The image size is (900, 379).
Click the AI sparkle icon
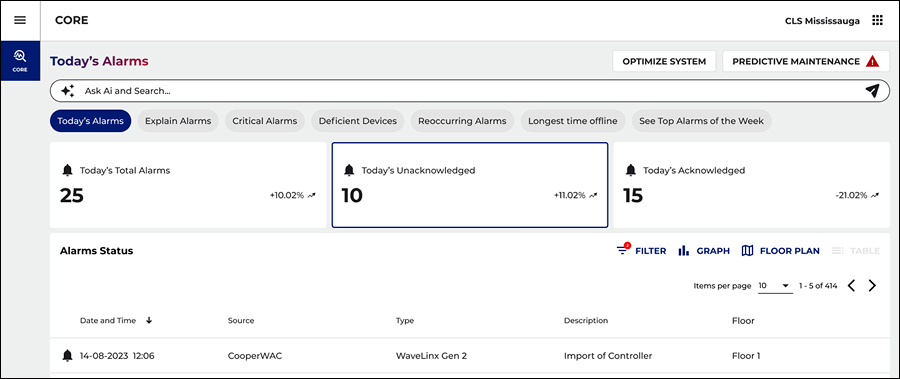coord(68,91)
